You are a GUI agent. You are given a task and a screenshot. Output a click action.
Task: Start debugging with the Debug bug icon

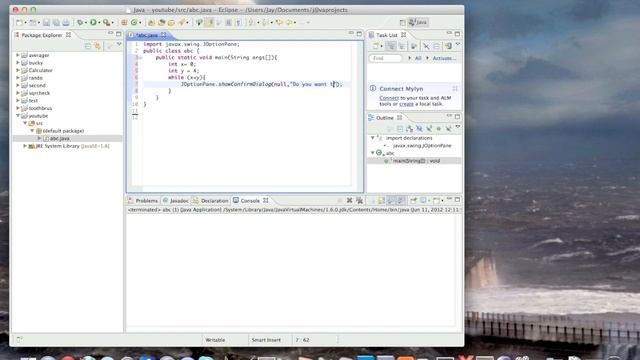(x=80, y=22)
